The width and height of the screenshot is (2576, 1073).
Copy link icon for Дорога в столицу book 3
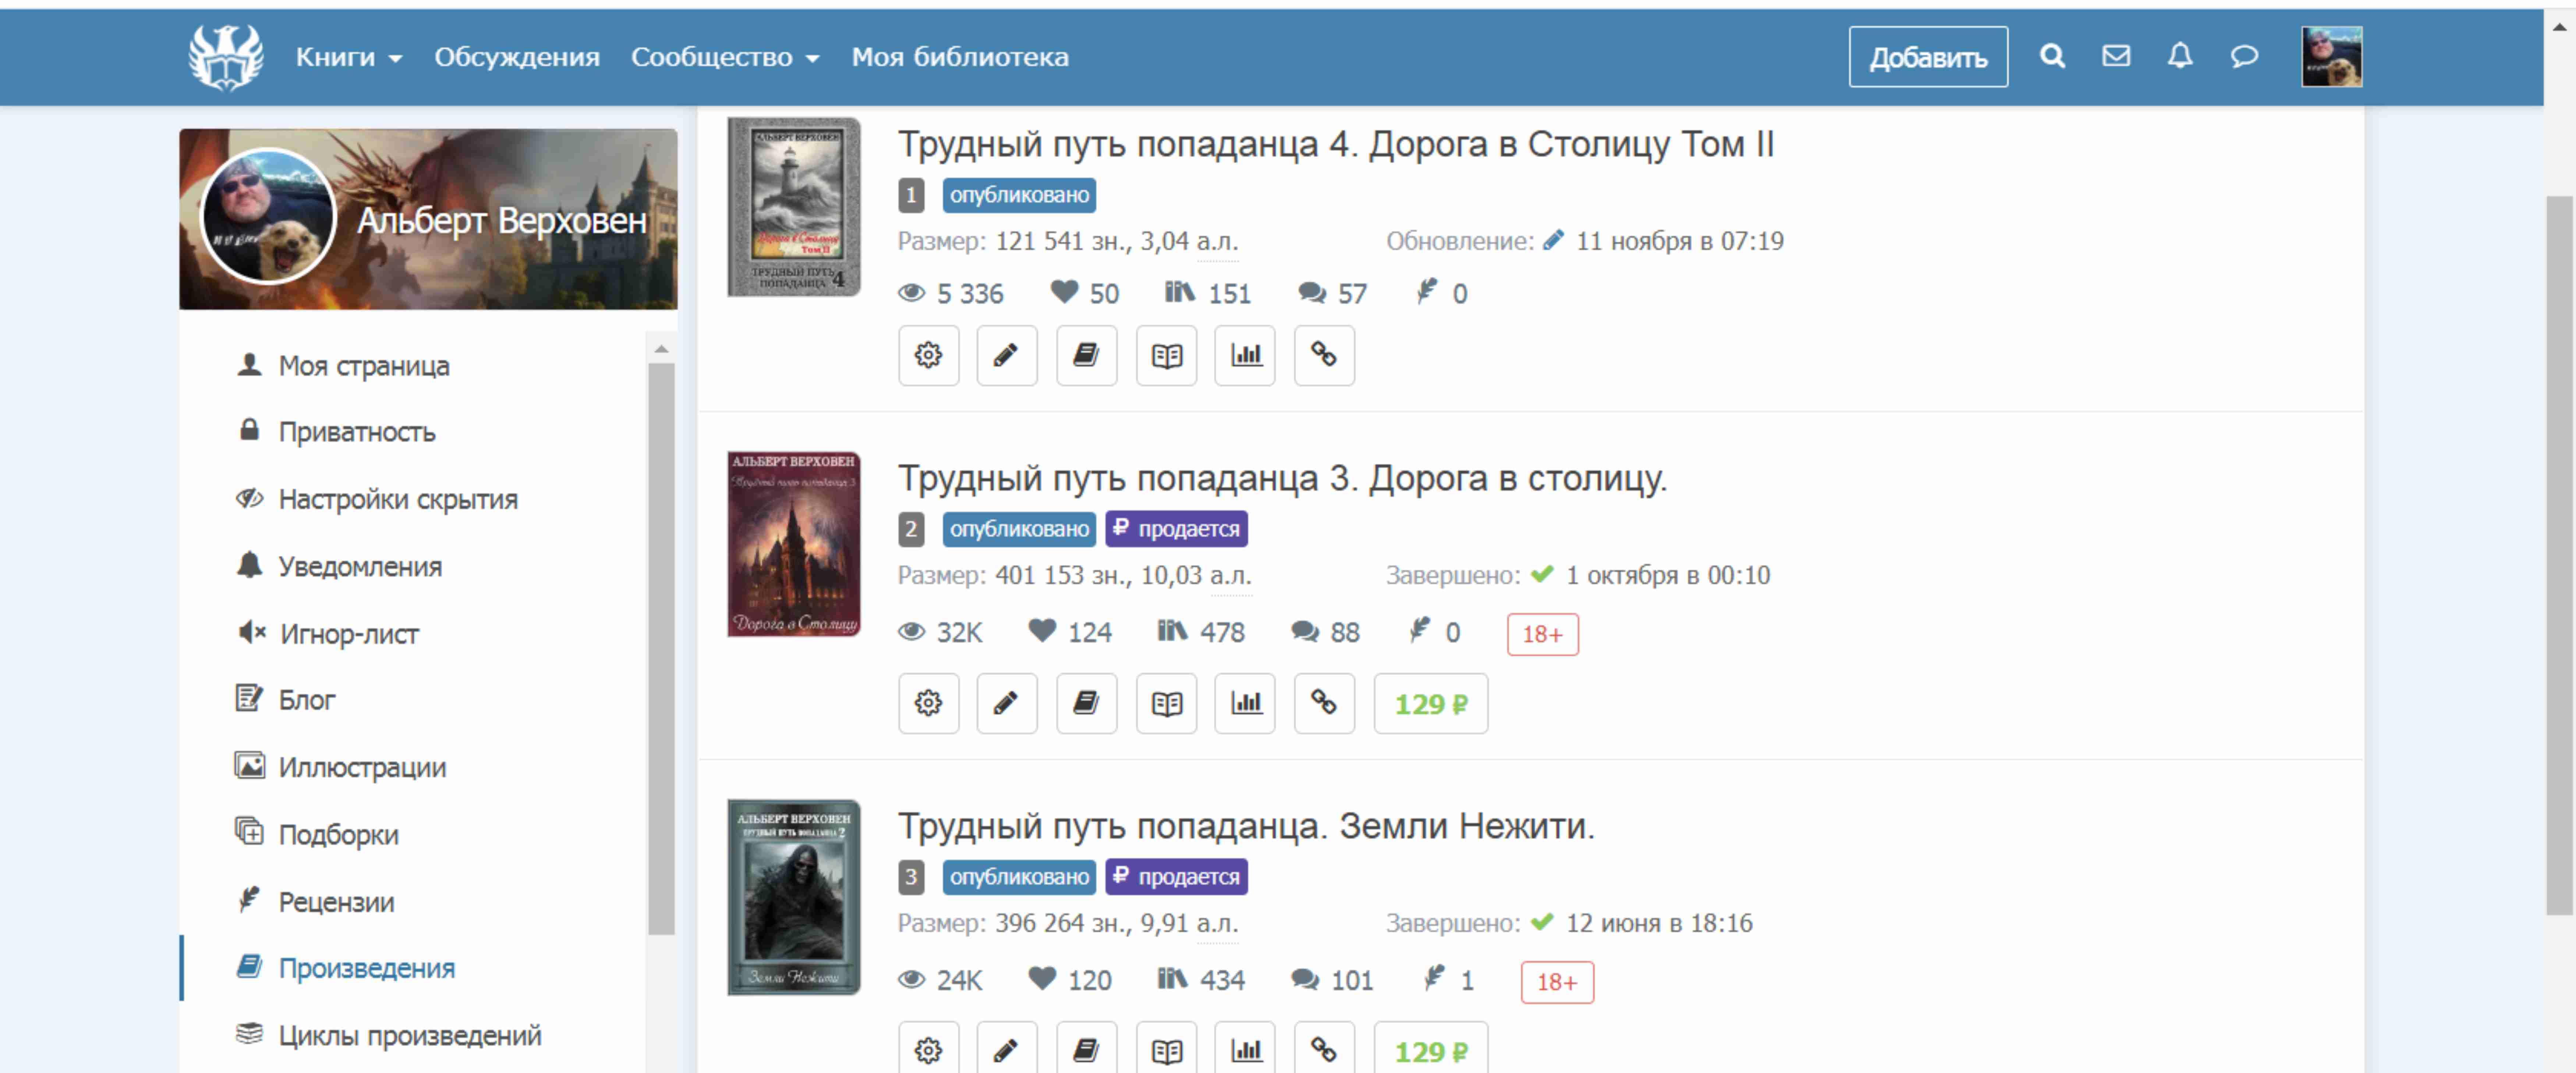click(x=1324, y=703)
